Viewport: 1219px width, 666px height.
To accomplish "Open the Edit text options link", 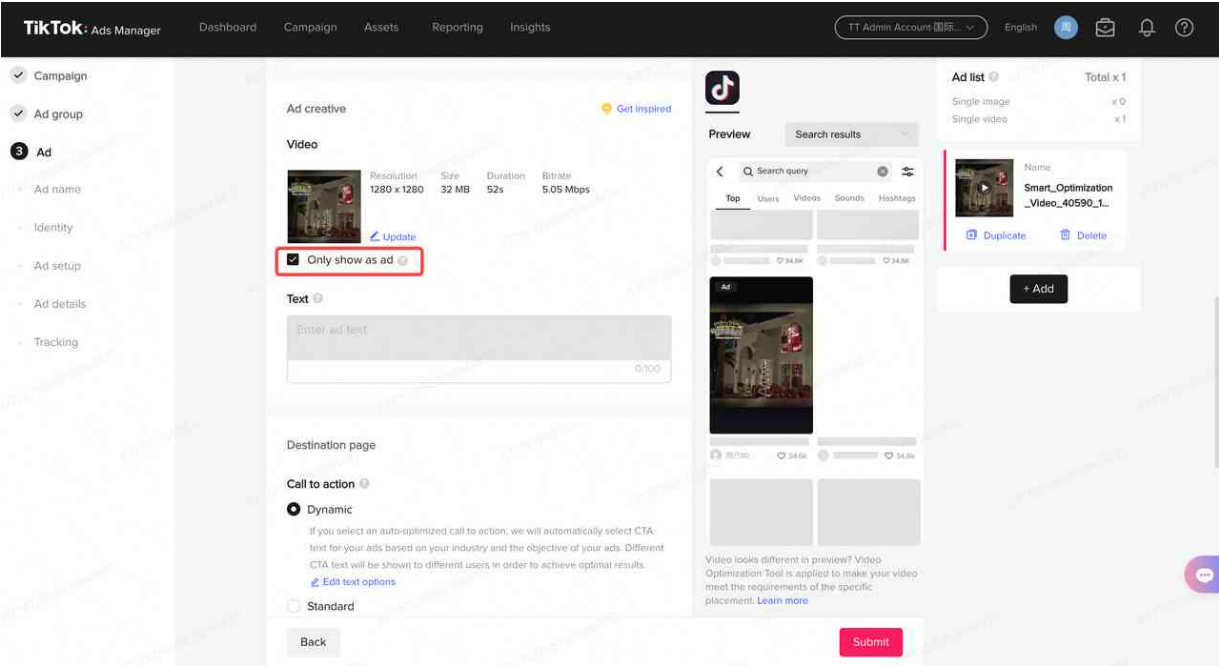I will (359, 582).
